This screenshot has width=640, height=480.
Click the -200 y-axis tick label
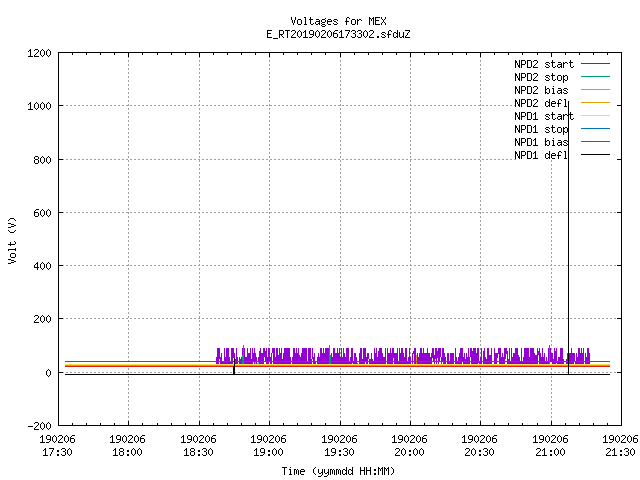pos(39,426)
